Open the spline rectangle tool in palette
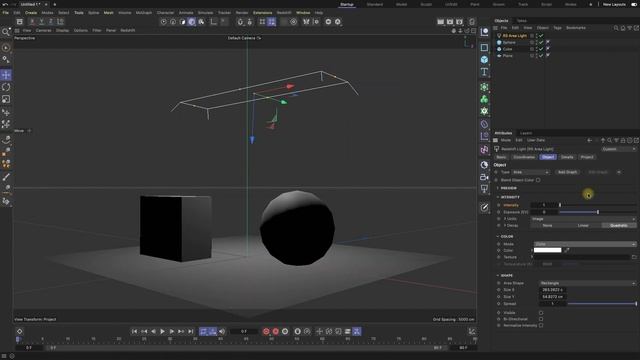The height and width of the screenshot is (360, 640). click(x=484, y=48)
